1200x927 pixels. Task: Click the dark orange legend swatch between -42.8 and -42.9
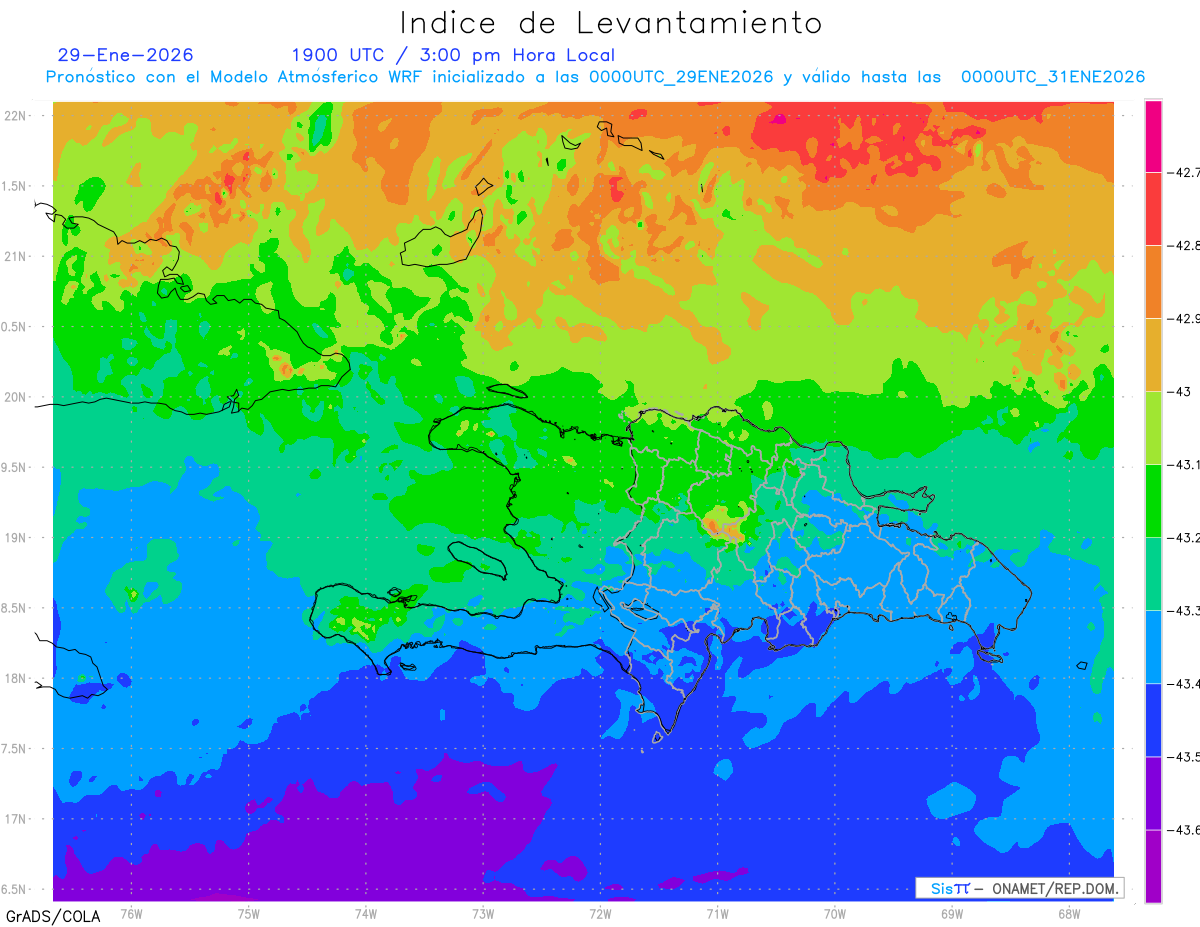(1153, 281)
